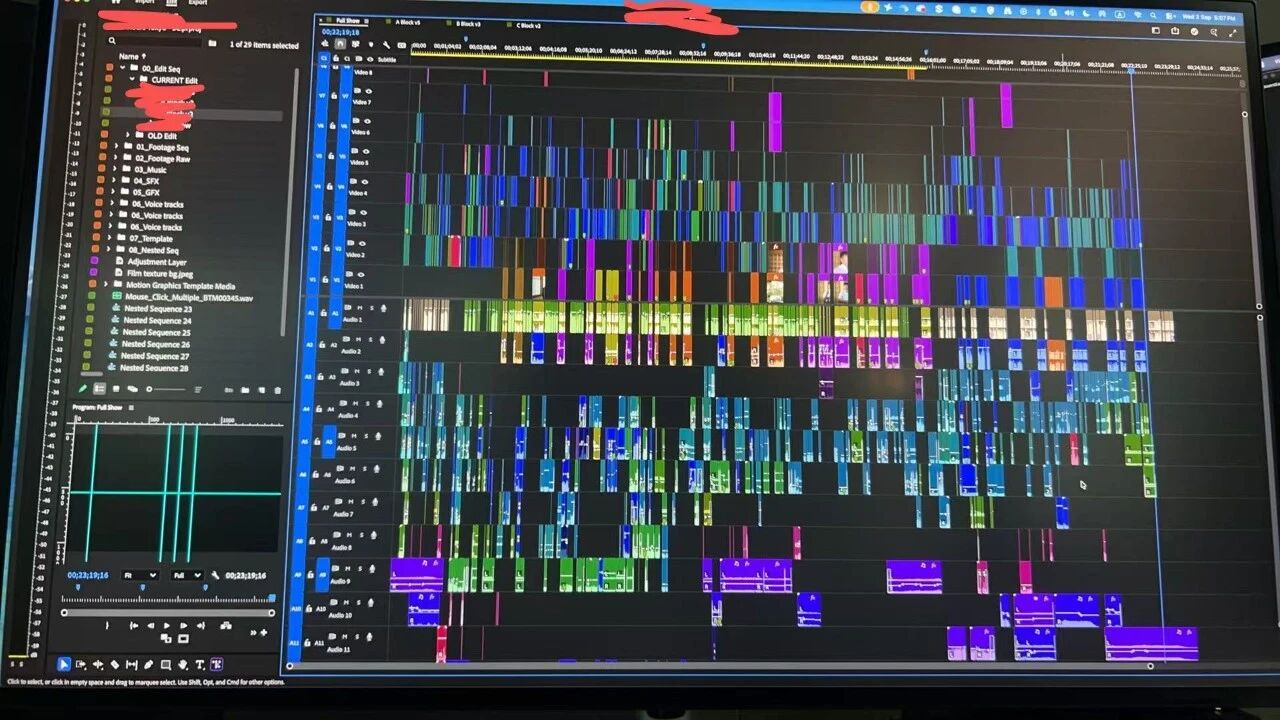The height and width of the screenshot is (720, 1280).
Task: Click the Program monitor wrench settings icon
Action: click(215, 575)
